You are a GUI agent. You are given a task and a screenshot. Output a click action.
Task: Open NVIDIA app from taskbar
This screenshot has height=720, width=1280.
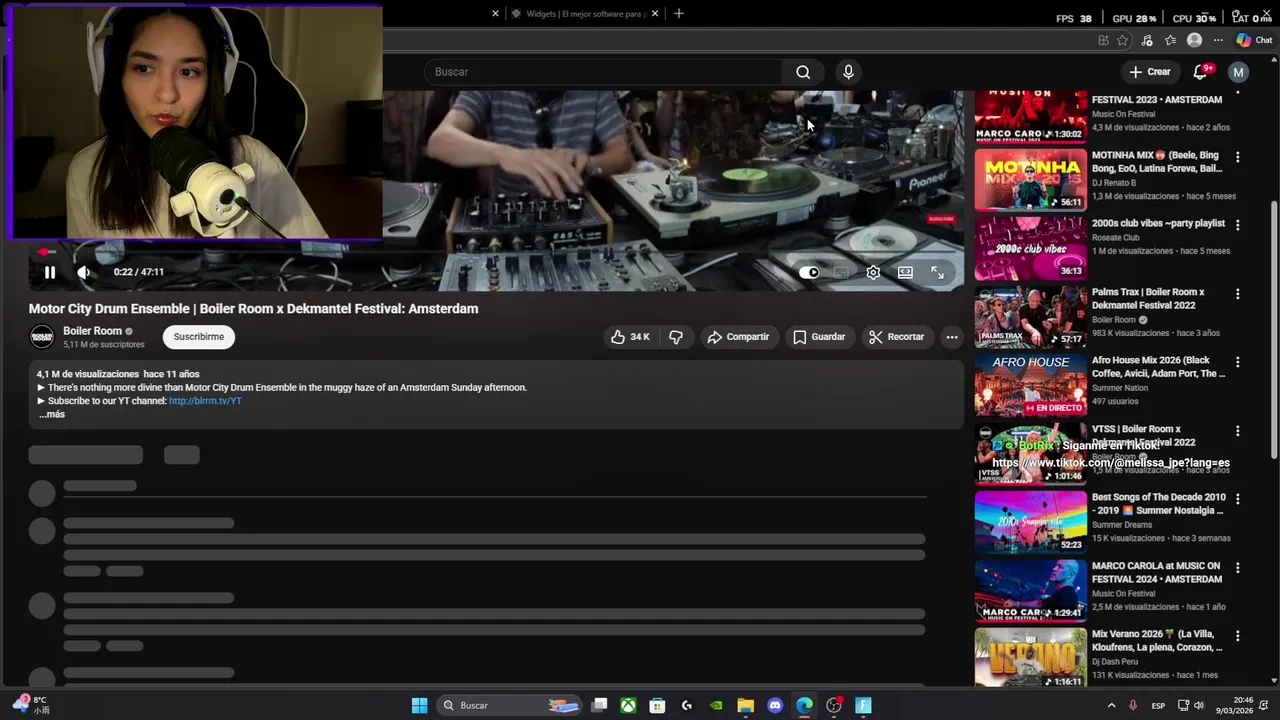coord(716,705)
